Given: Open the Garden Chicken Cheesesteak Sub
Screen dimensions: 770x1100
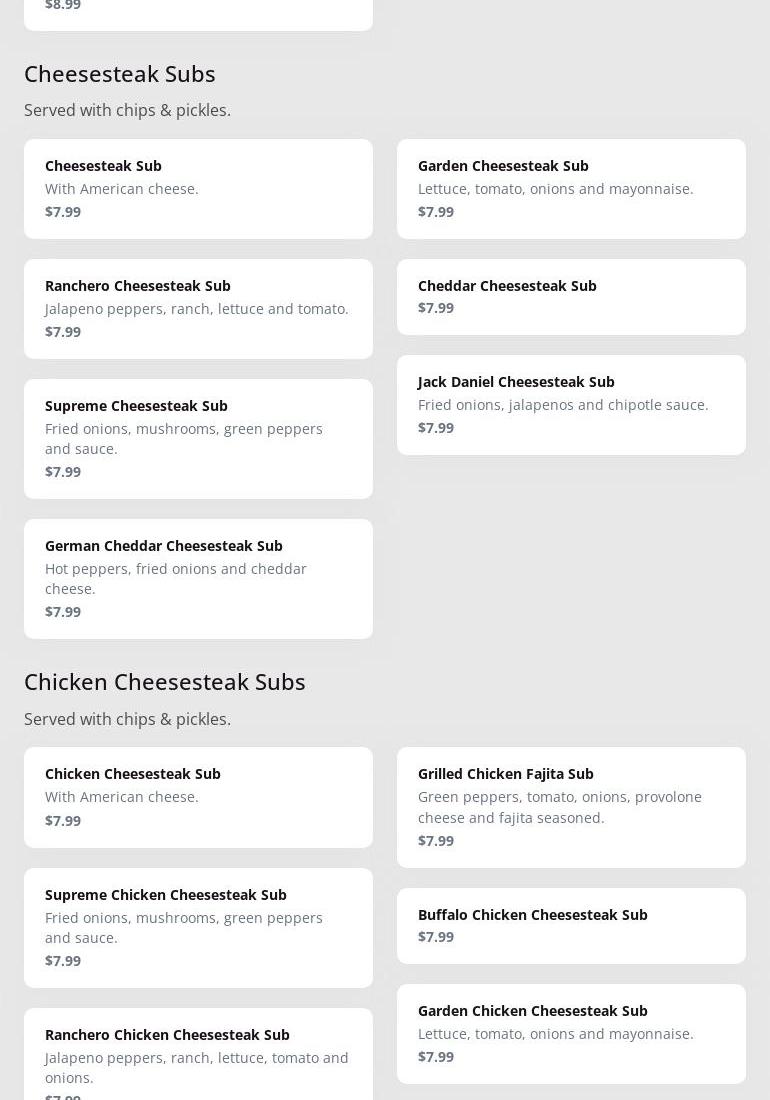Looking at the screenshot, I should tap(571, 1033).
